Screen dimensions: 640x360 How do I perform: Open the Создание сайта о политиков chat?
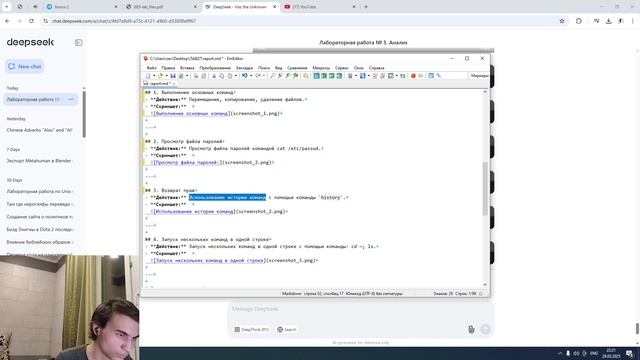coord(40,217)
